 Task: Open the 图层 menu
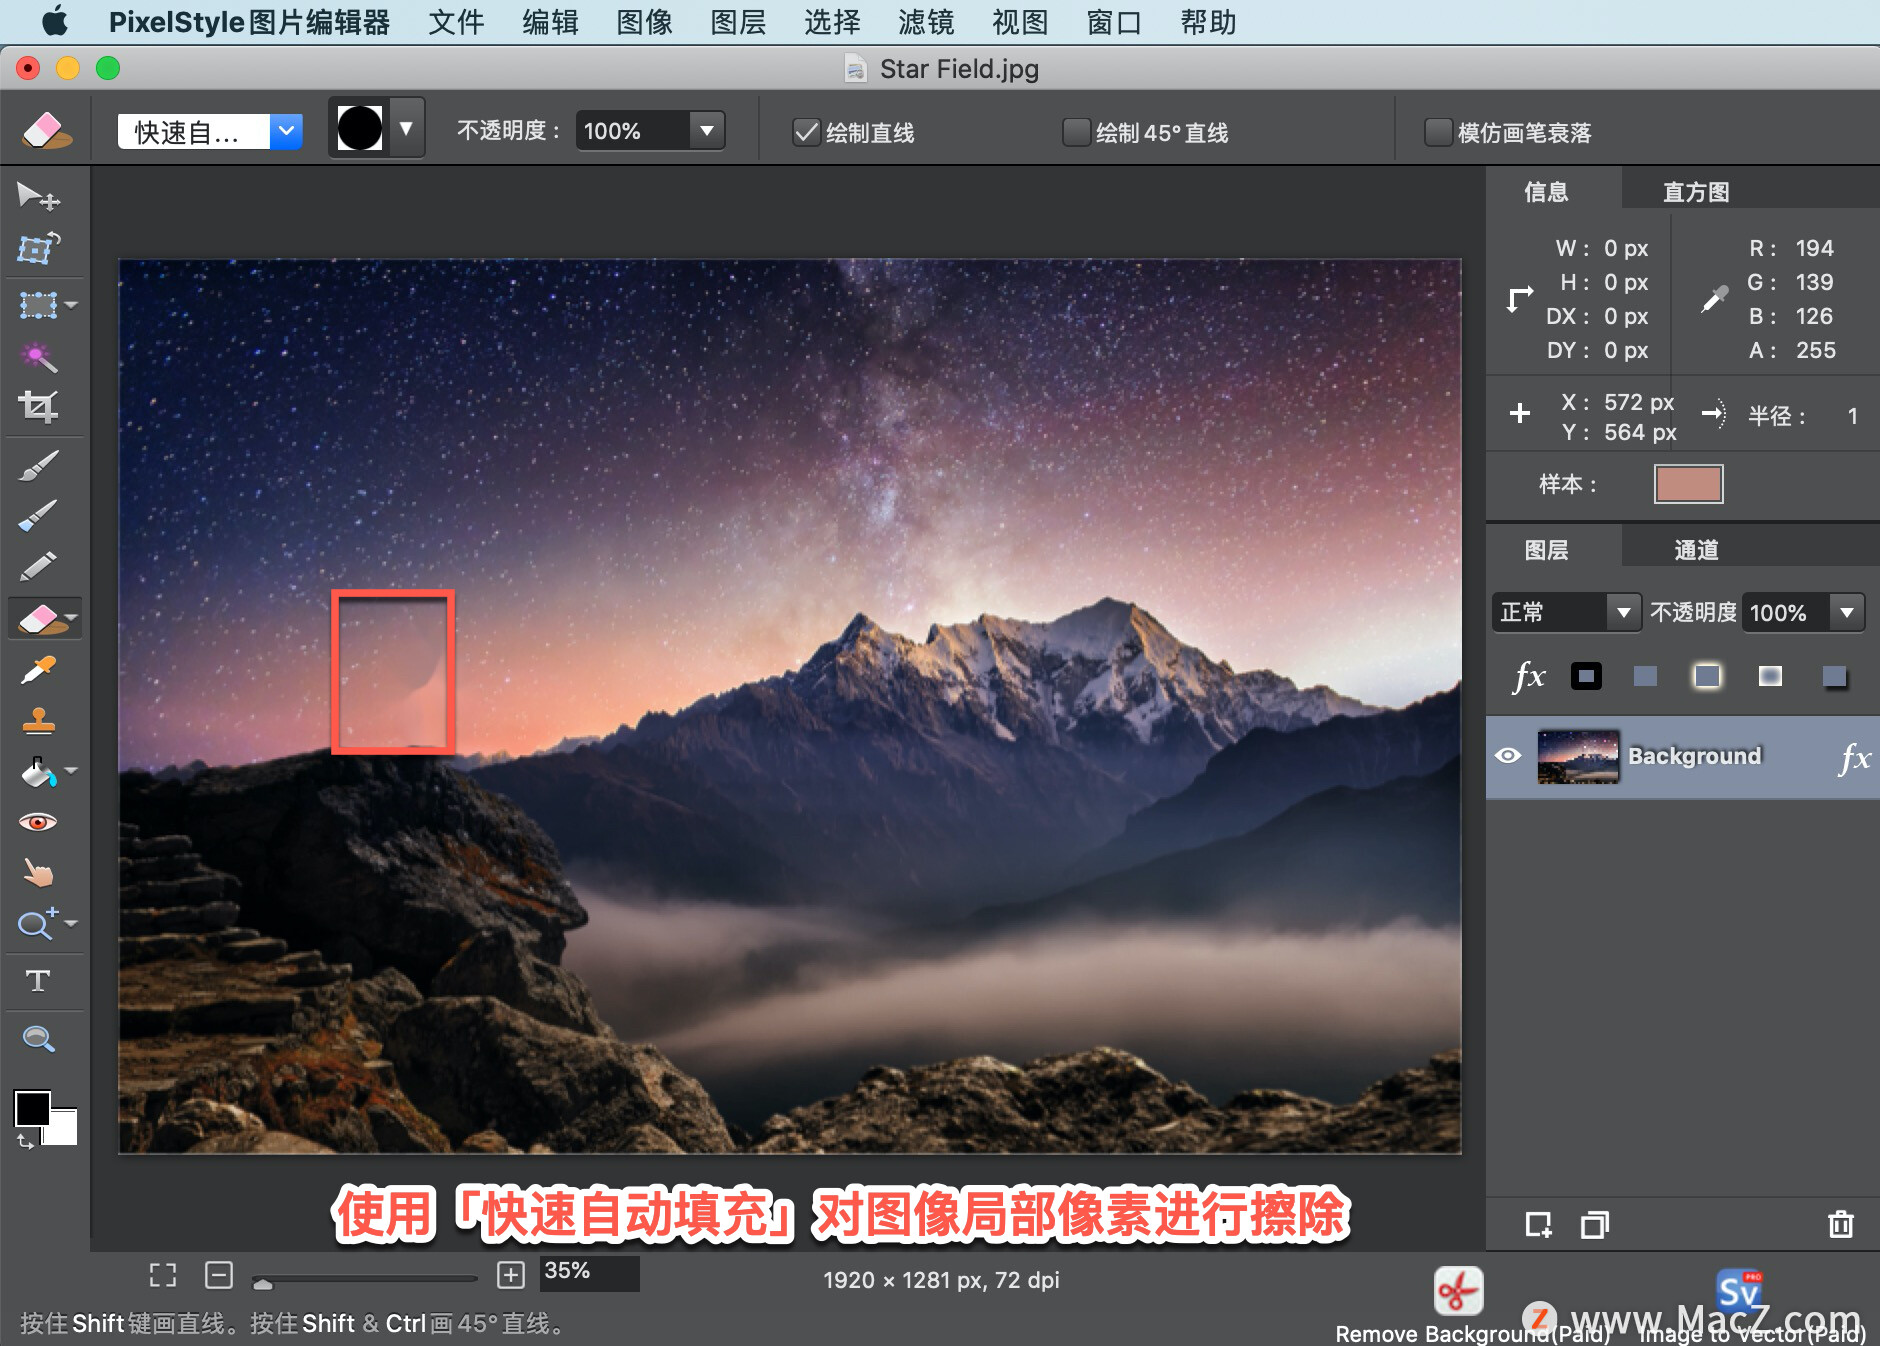[x=738, y=22]
